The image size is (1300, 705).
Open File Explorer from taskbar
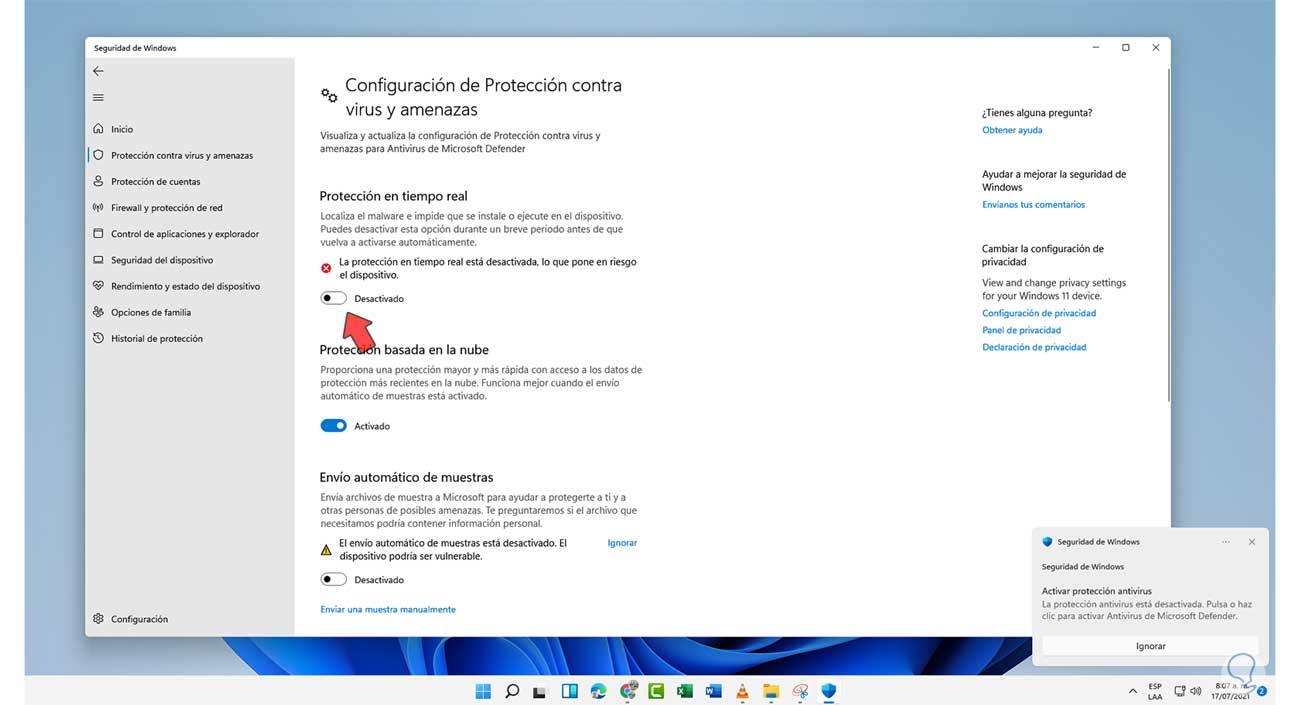click(771, 690)
